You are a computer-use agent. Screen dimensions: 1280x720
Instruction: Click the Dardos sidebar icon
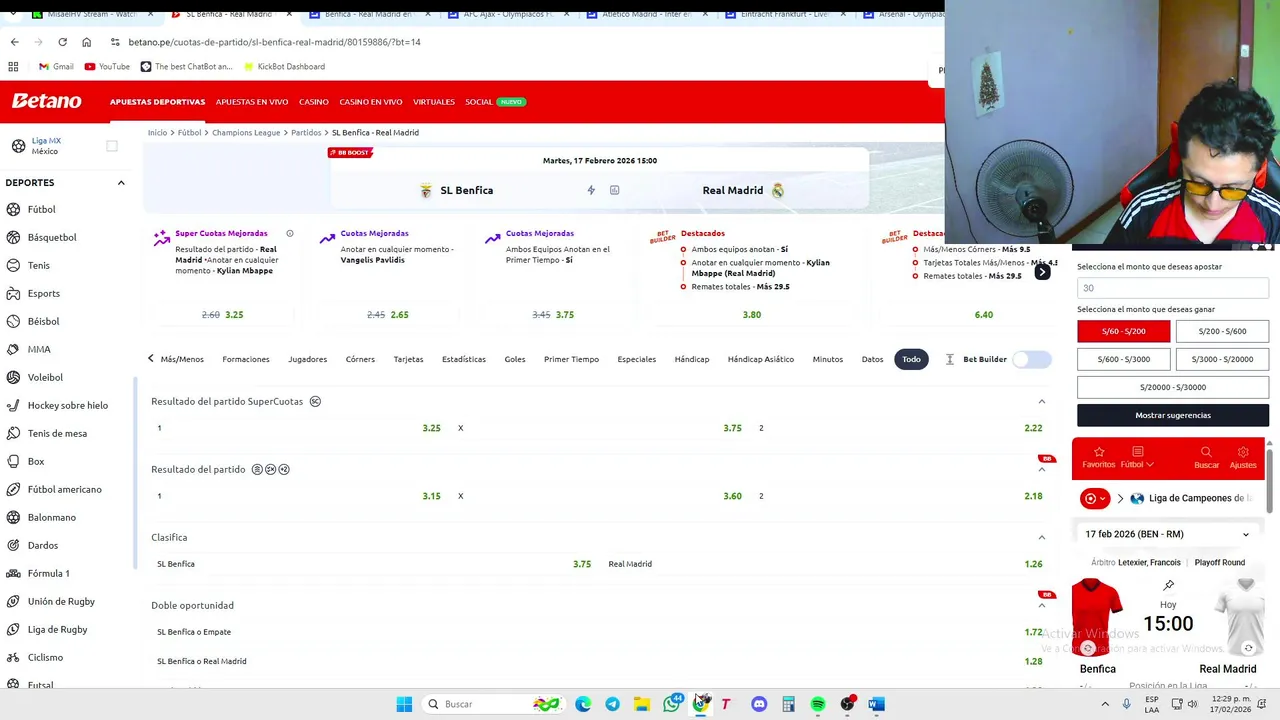[x=14, y=545]
